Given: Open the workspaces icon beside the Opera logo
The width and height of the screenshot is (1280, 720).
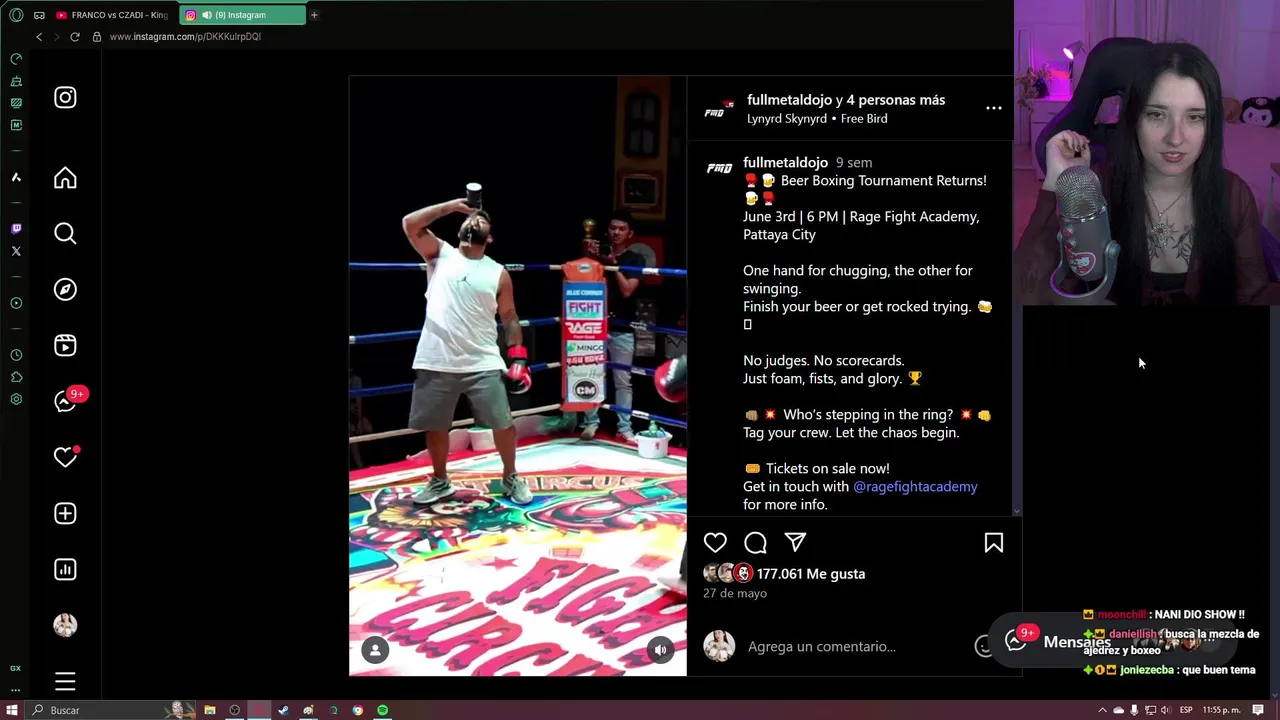Looking at the screenshot, I should click(x=39, y=15).
